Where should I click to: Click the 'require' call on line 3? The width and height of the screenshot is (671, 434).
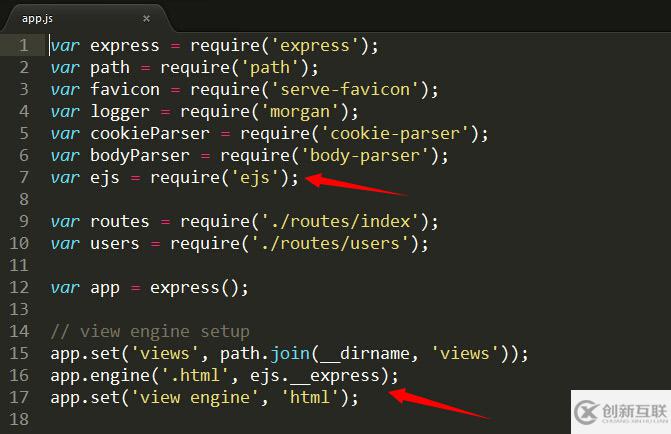[225, 90]
